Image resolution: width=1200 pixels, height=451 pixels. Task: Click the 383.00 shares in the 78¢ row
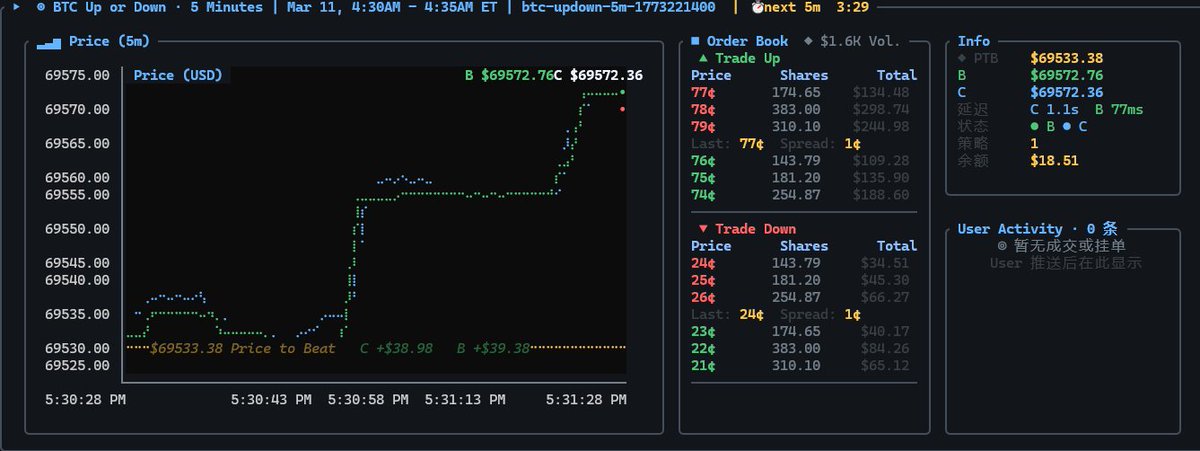coord(796,109)
